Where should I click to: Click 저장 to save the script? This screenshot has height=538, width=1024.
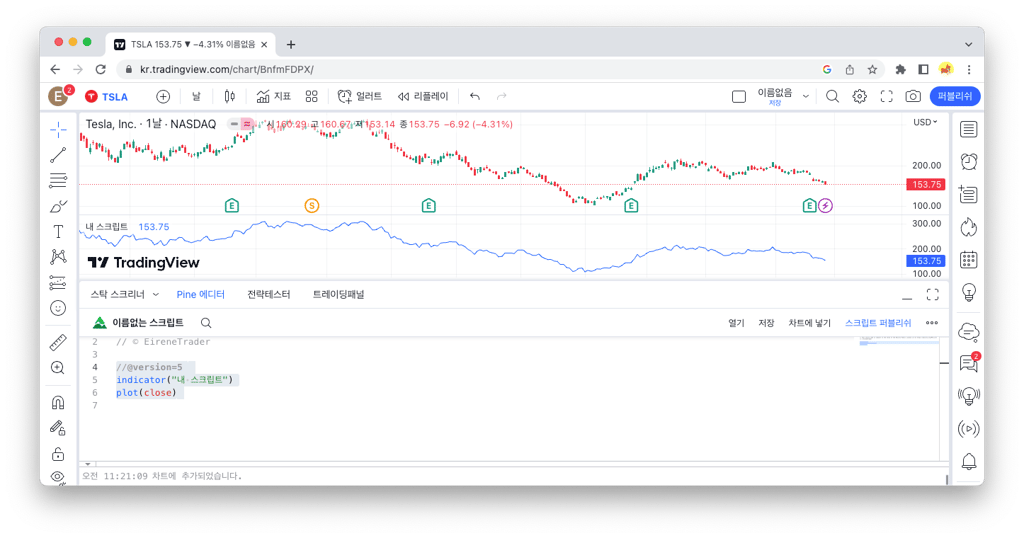click(x=766, y=323)
